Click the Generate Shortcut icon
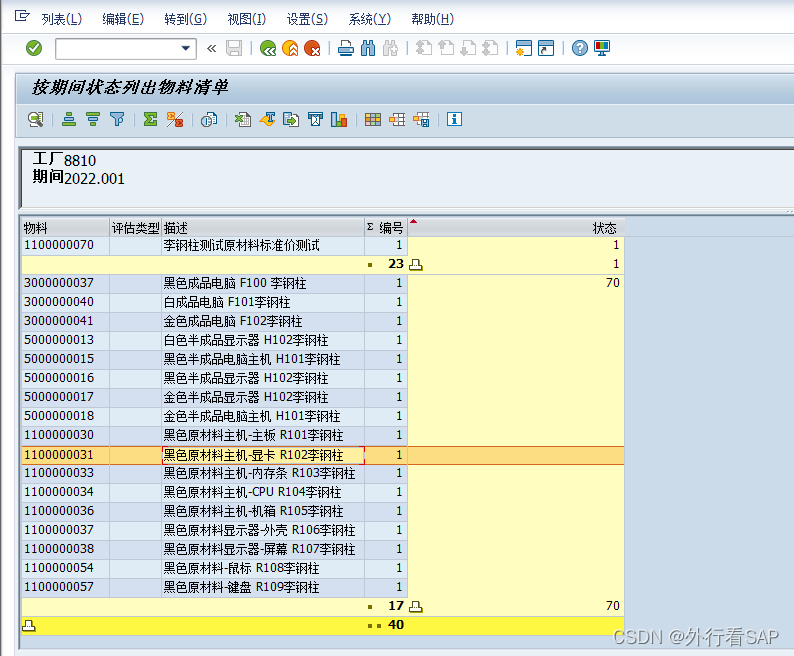 coord(546,49)
